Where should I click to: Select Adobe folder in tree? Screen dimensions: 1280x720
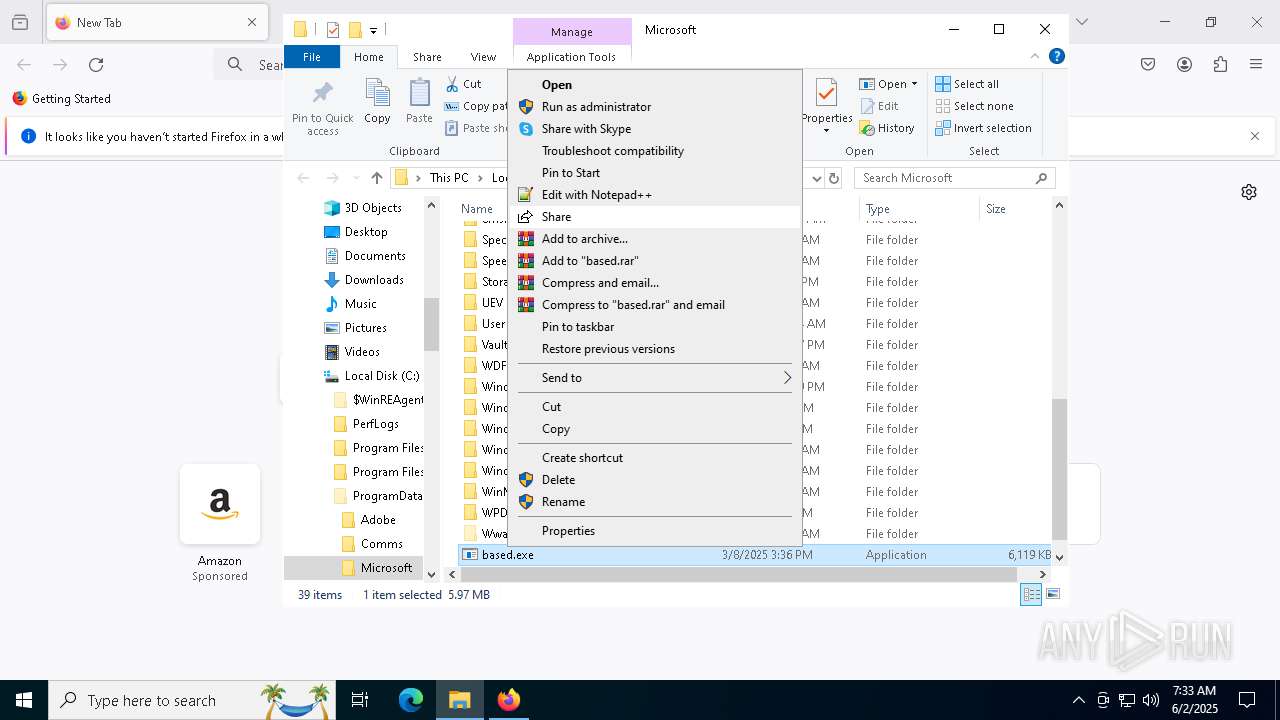[x=378, y=520]
